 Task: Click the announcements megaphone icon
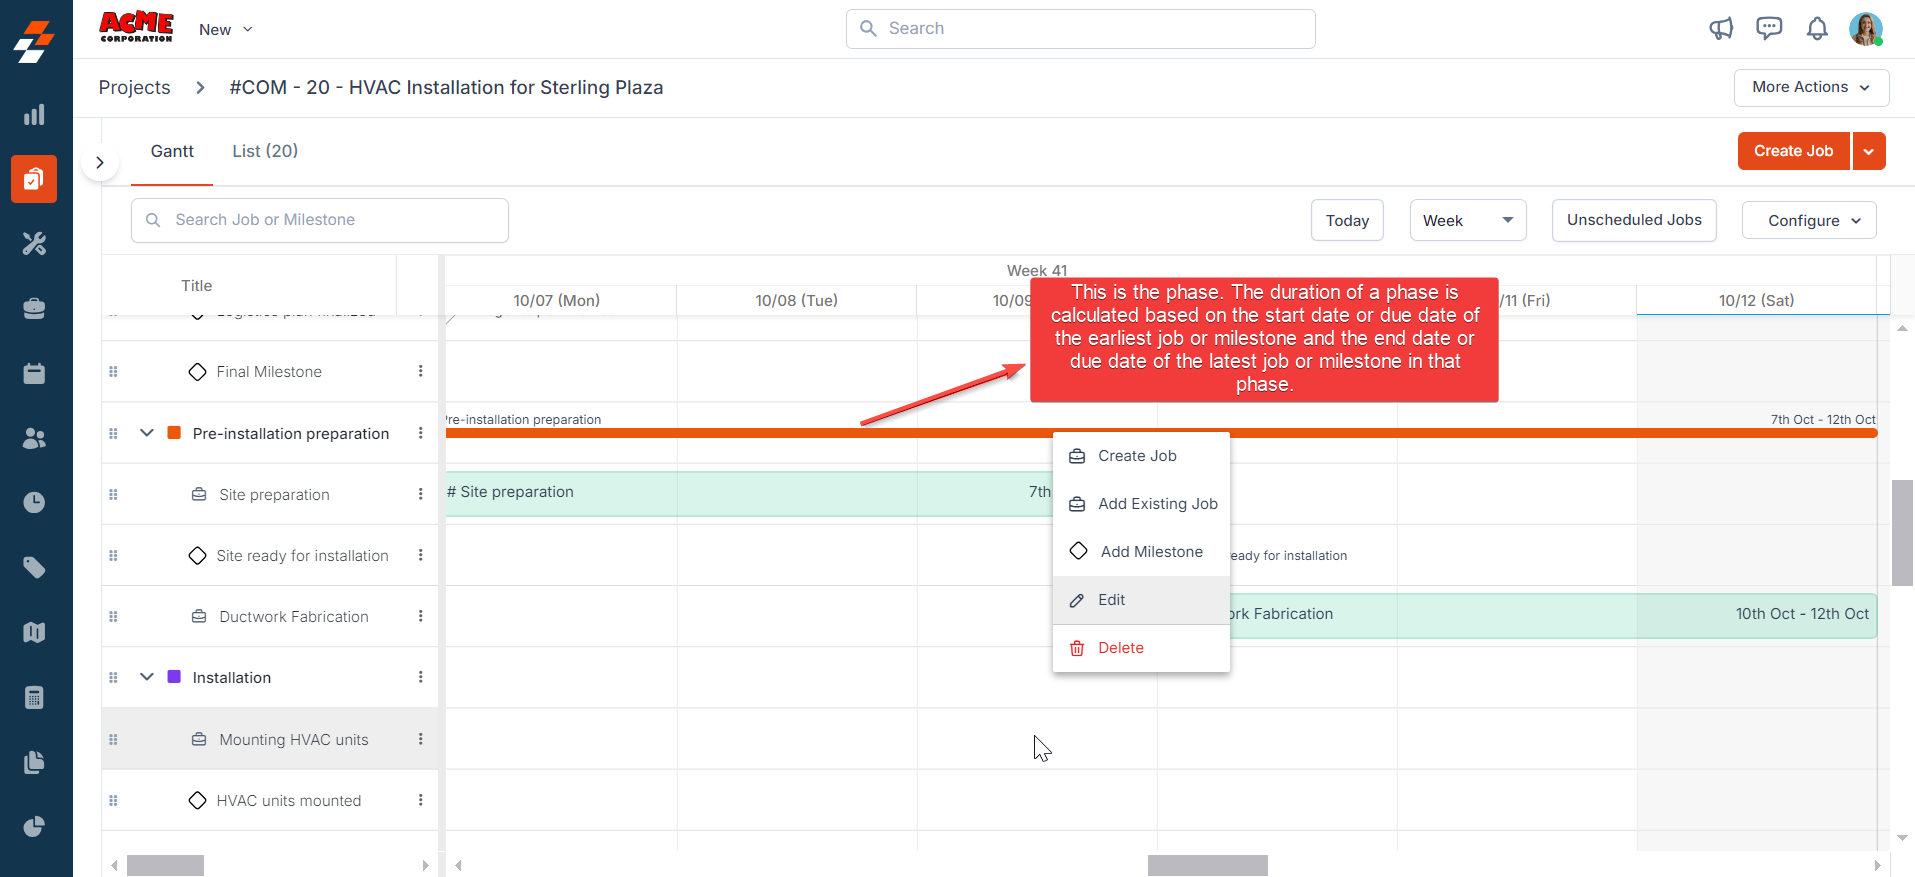pyautogui.click(x=1721, y=29)
